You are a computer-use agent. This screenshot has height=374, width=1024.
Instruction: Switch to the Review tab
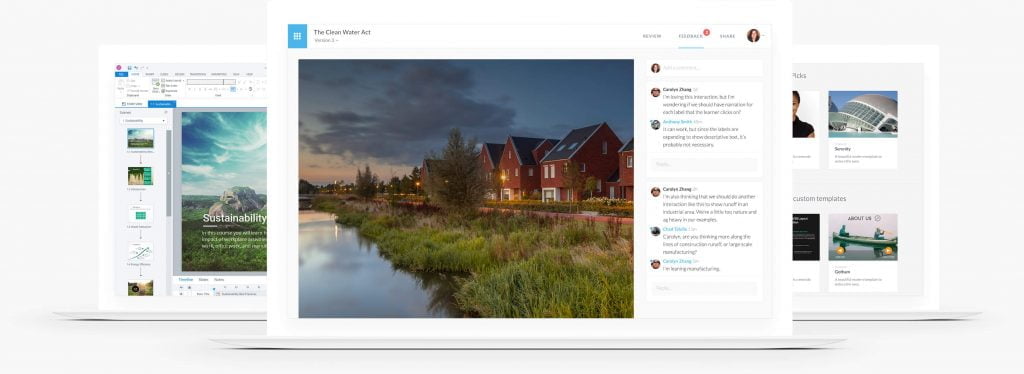[x=652, y=37]
